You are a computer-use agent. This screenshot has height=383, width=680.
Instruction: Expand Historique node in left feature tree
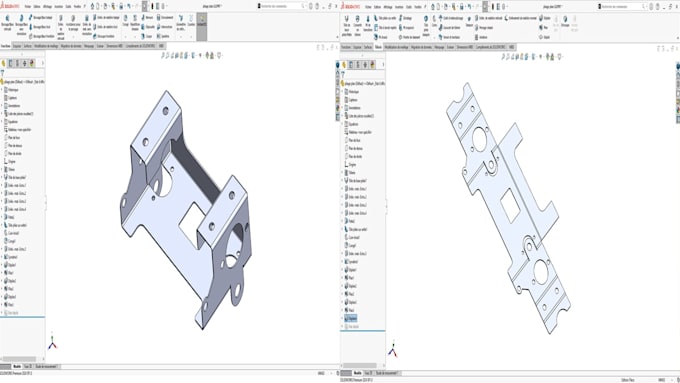click(2, 90)
